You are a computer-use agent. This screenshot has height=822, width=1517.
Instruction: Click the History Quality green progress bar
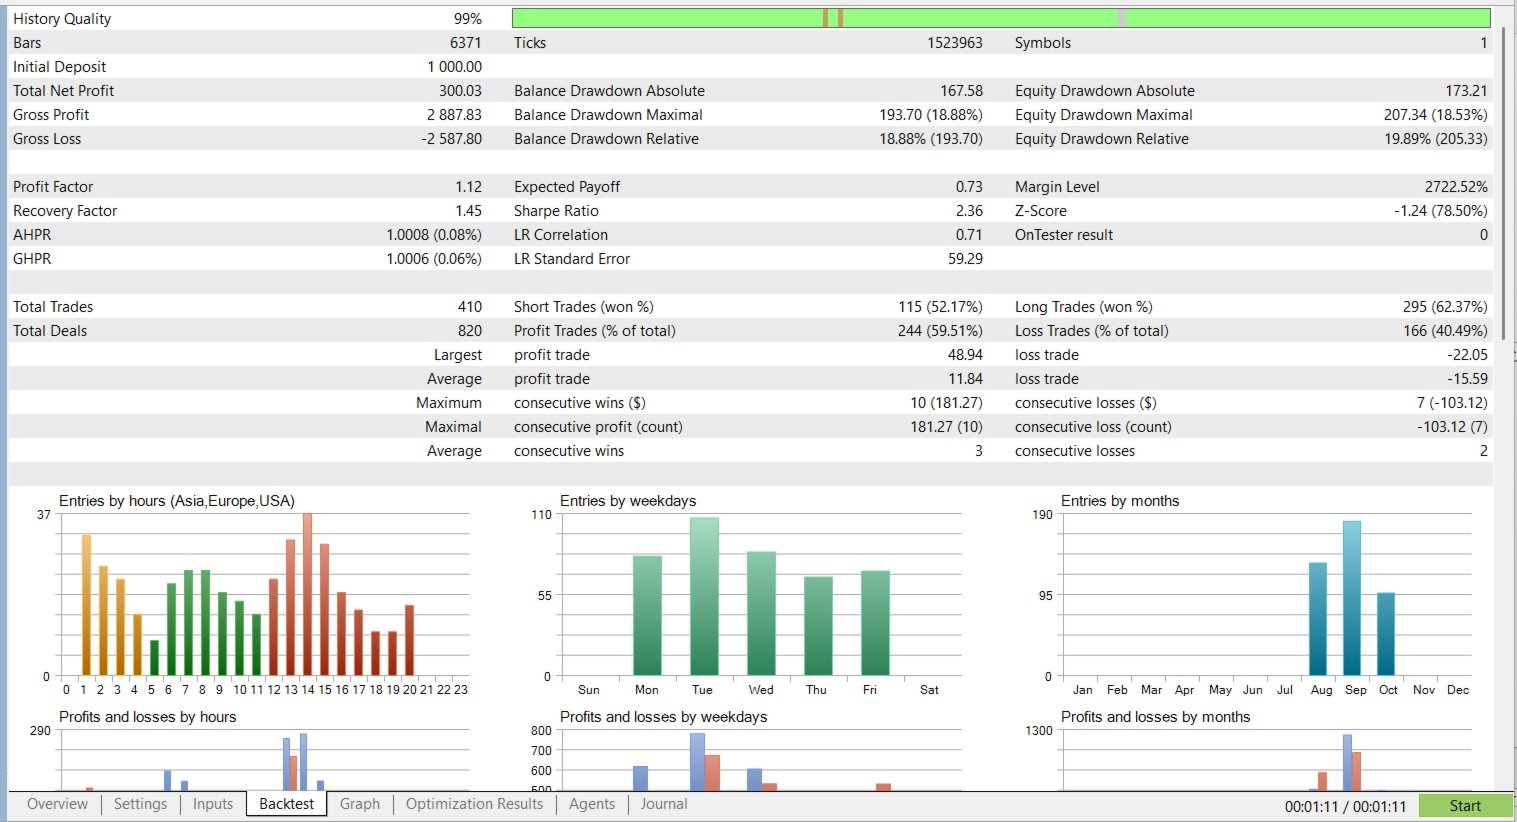coord(1001,18)
